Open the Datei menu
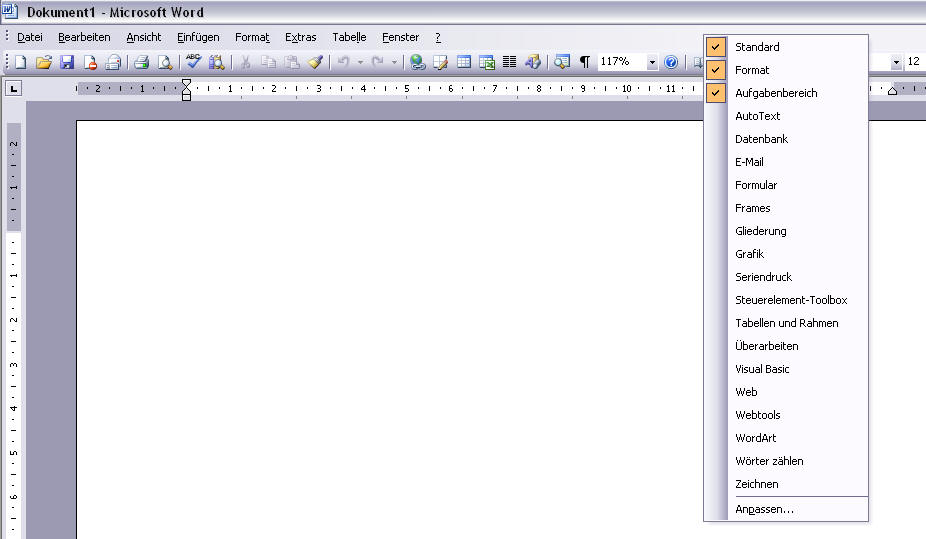Screen dimensions: 926x539 pyautogui.click(x=30, y=37)
